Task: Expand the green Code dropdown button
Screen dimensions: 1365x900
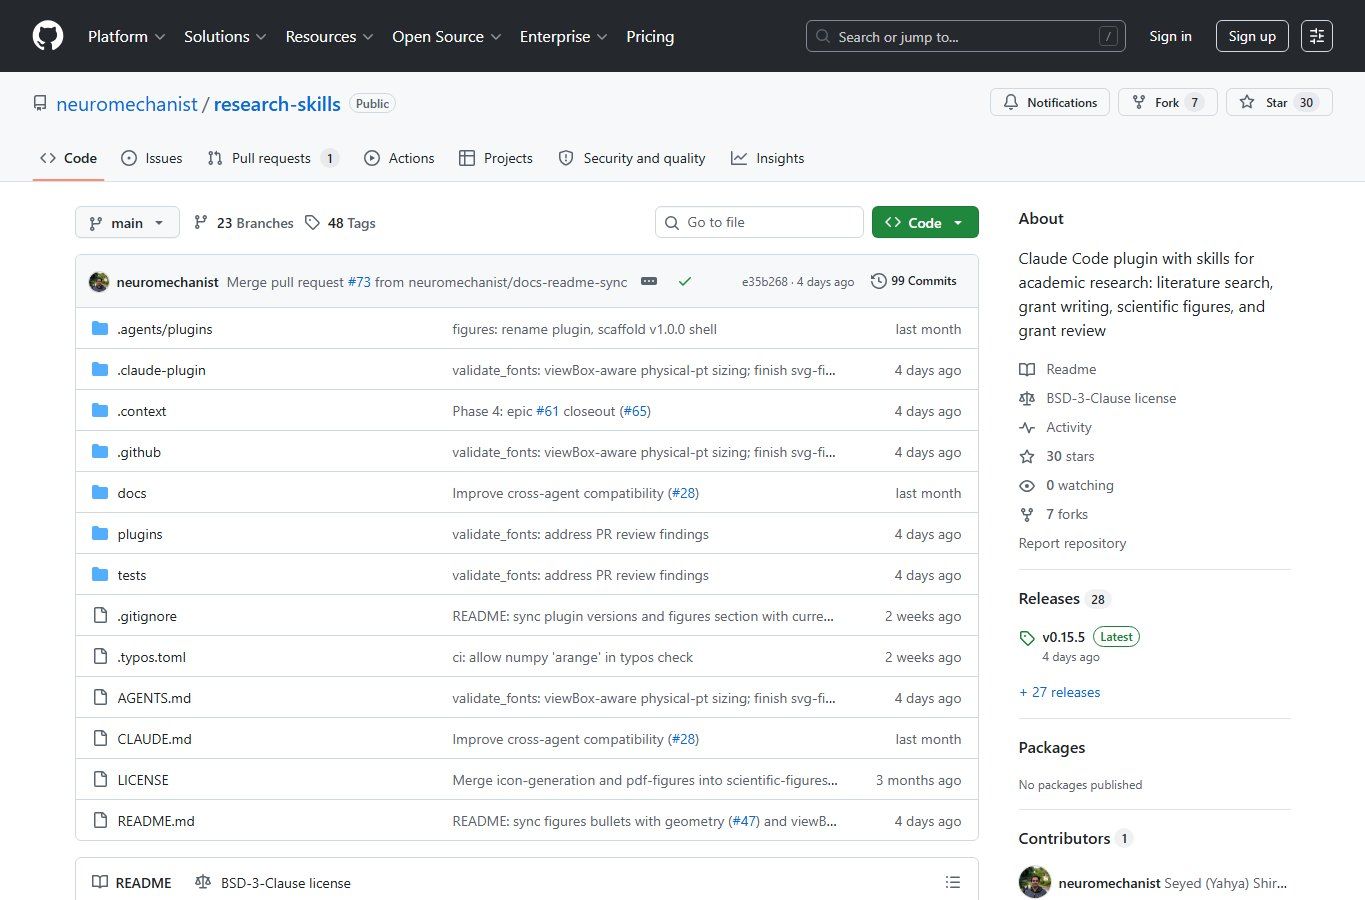Action: (925, 222)
